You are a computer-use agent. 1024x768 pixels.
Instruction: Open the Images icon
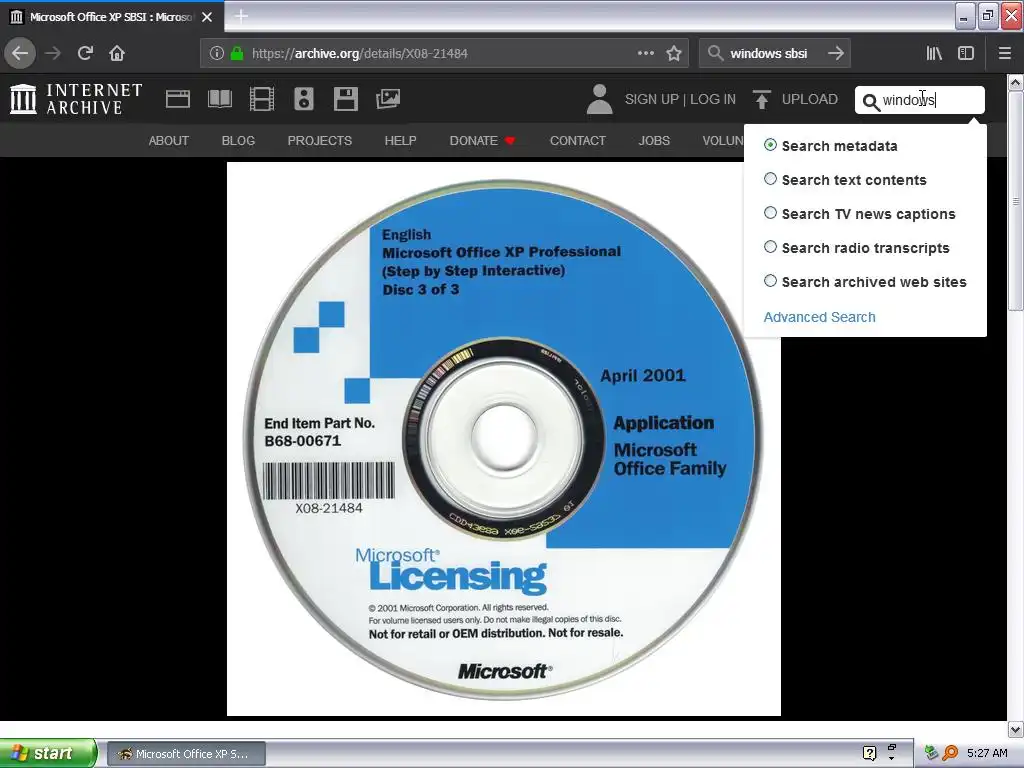pos(388,99)
